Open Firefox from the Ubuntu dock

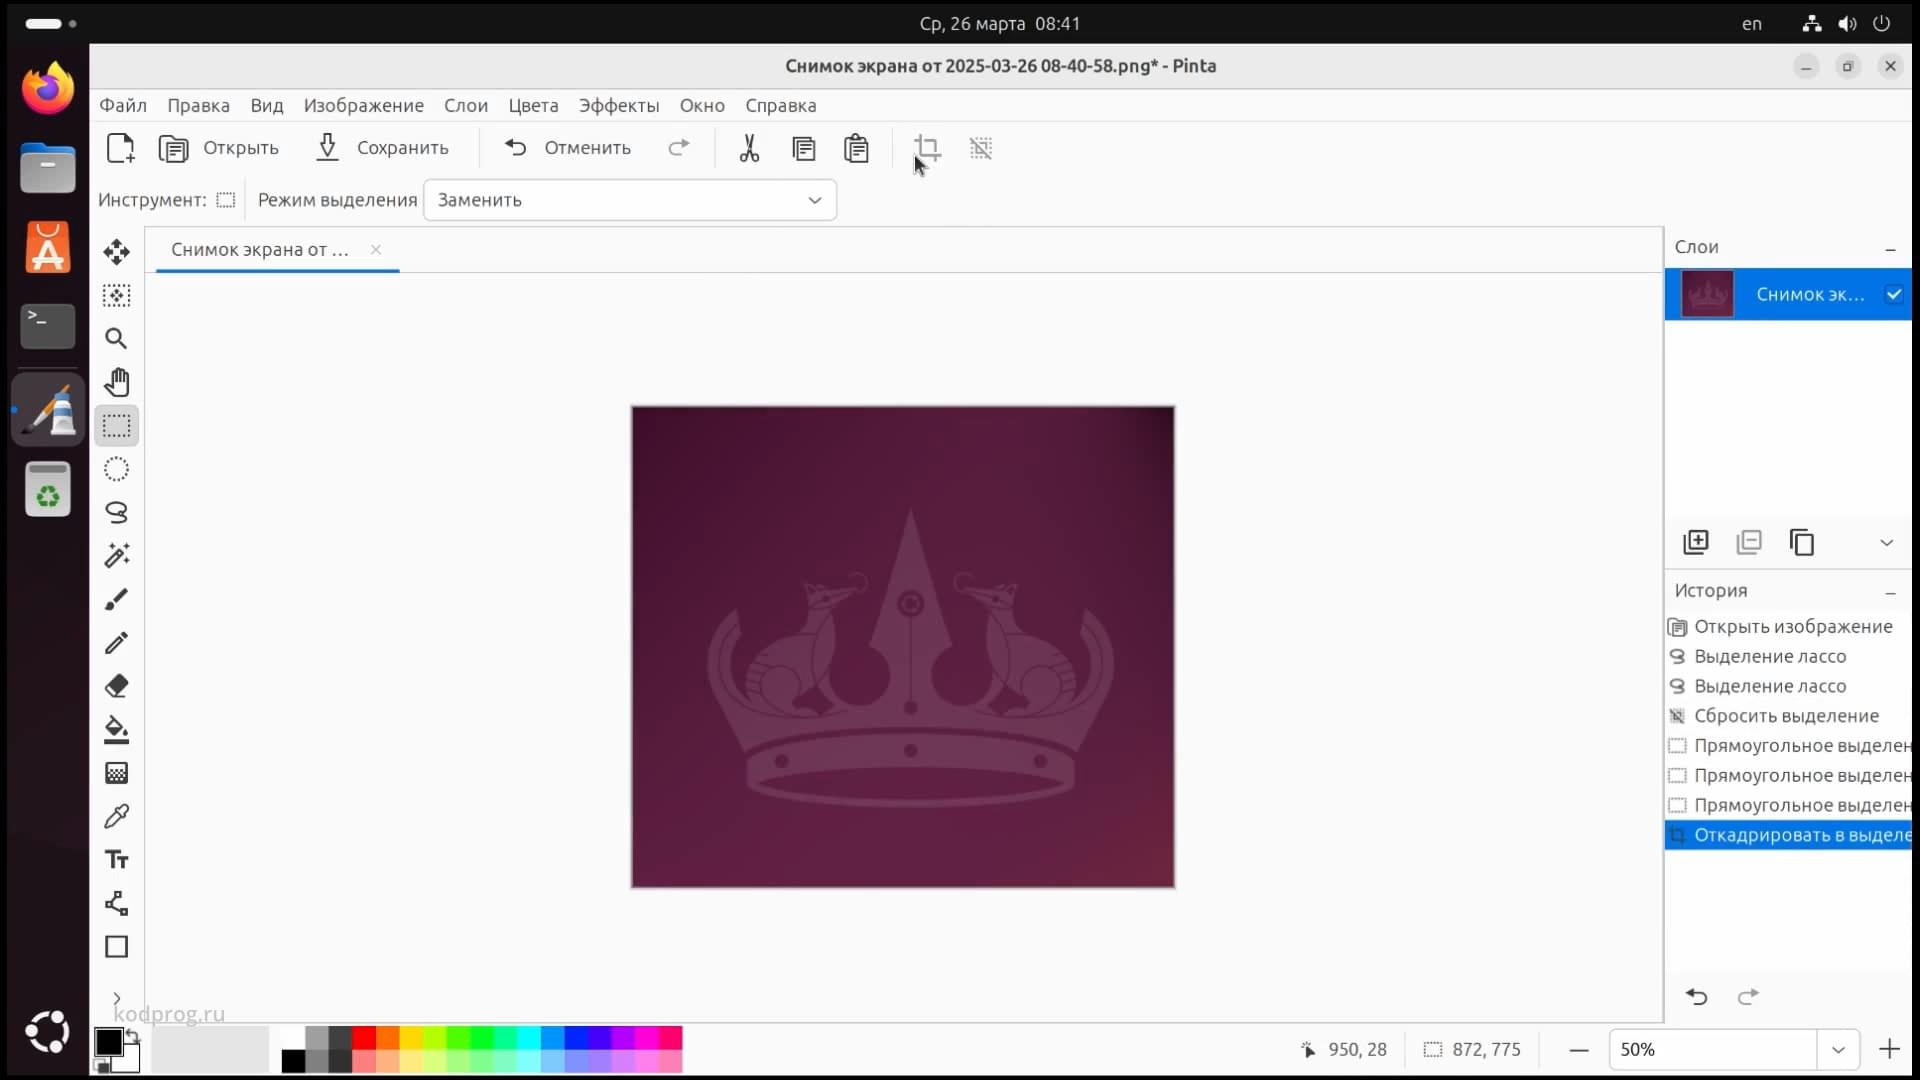click(x=48, y=89)
